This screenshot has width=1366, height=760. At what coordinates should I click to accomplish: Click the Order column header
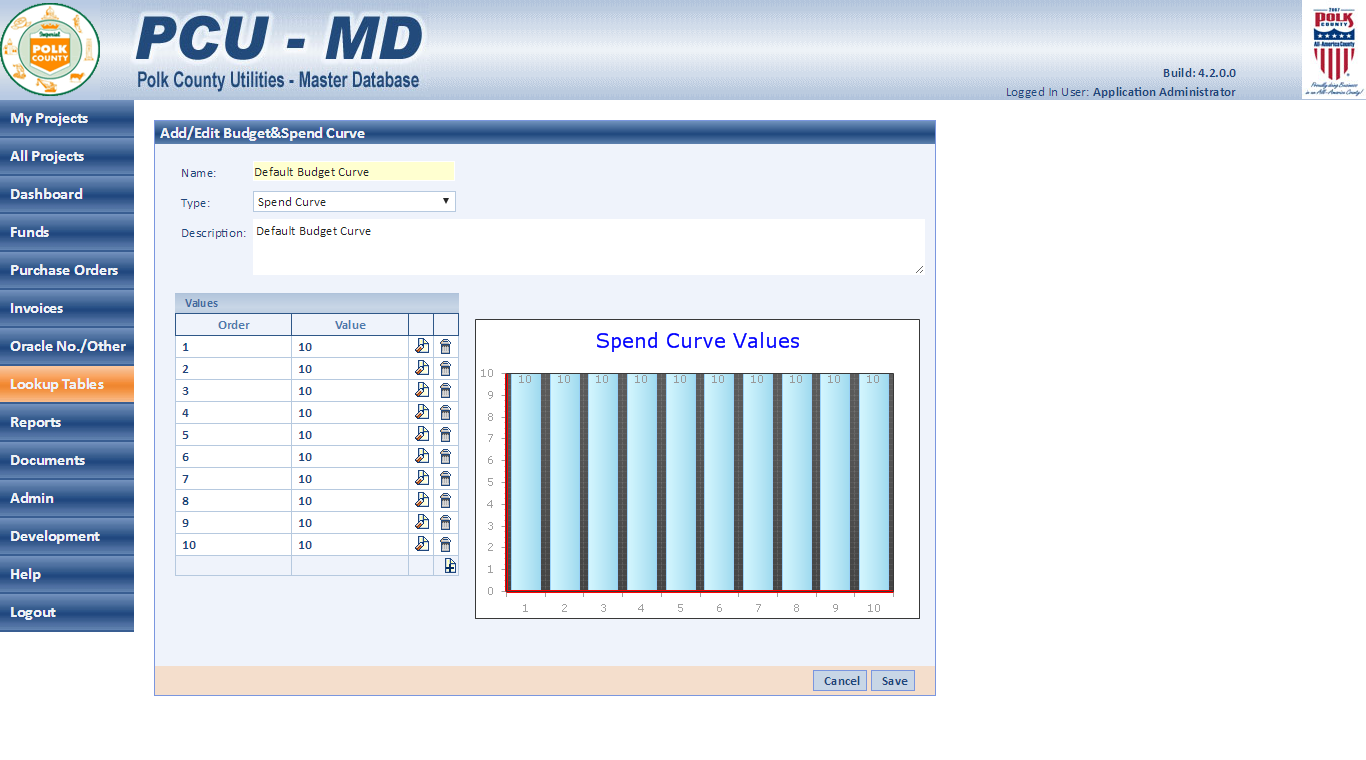[x=233, y=325]
